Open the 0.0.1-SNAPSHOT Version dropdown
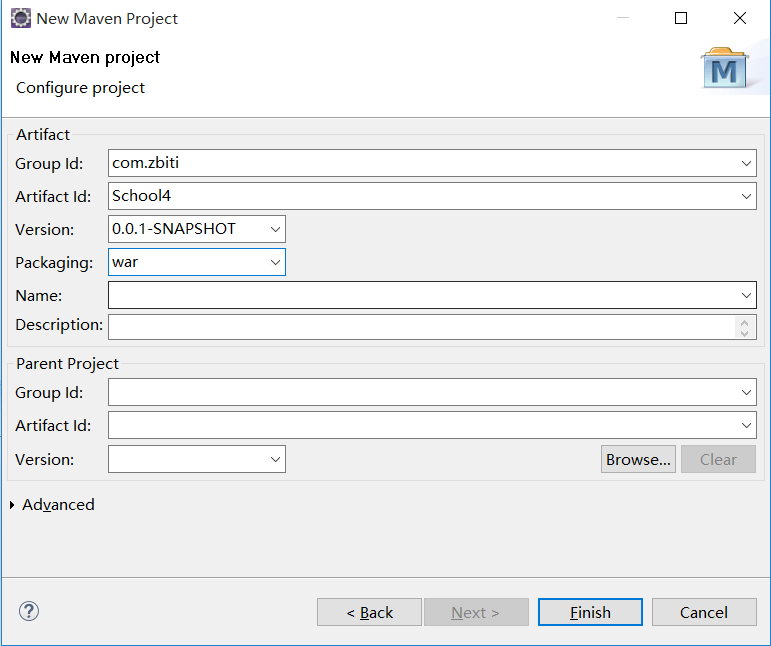This screenshot has height=646, width=771. [276, 229]
